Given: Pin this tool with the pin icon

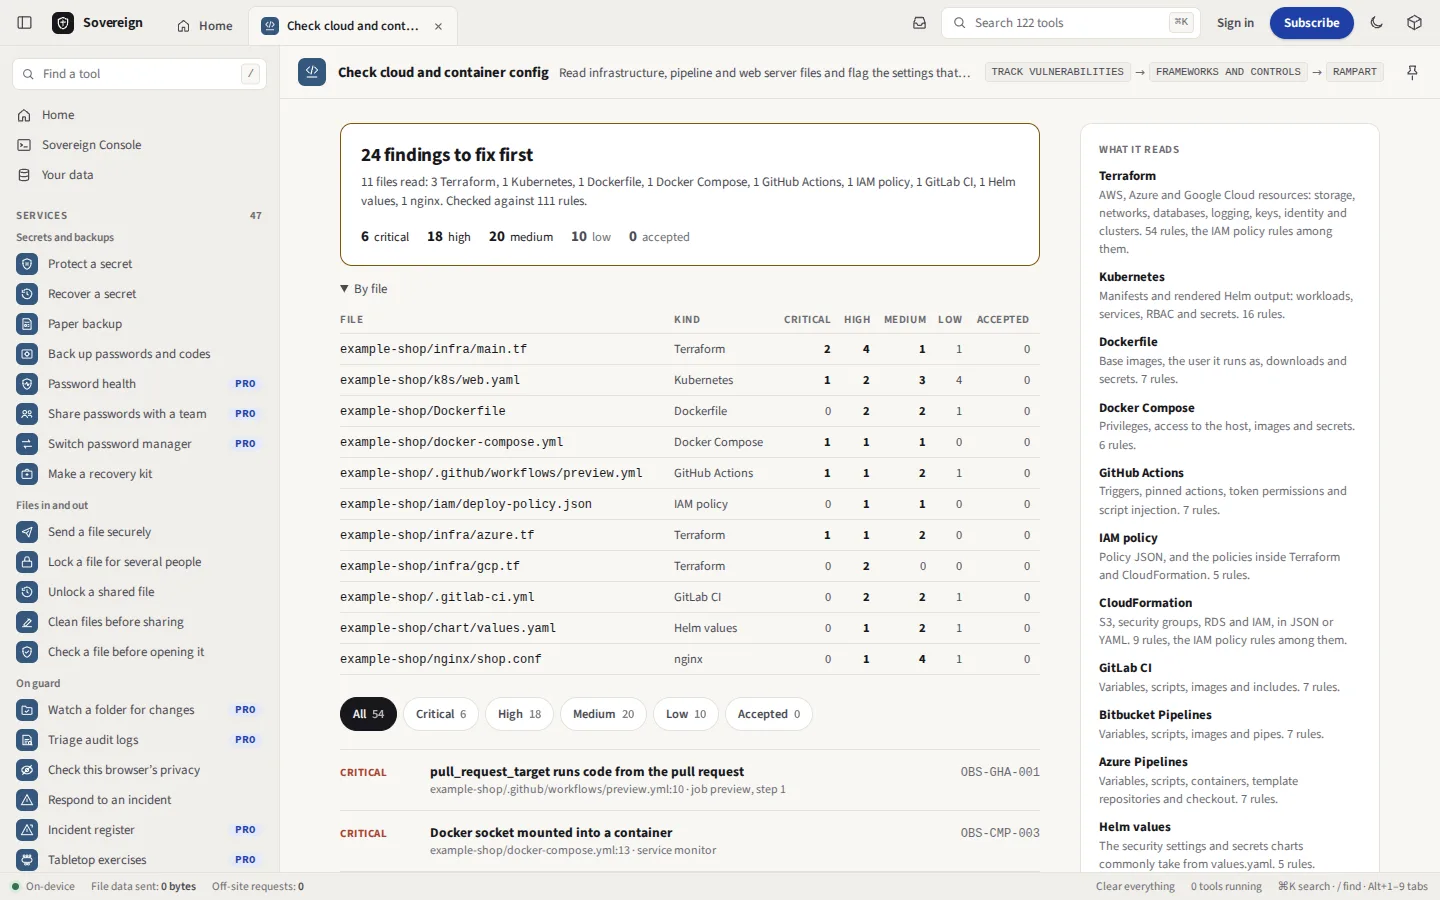Looking at the screenshot, I should 1412,72.
